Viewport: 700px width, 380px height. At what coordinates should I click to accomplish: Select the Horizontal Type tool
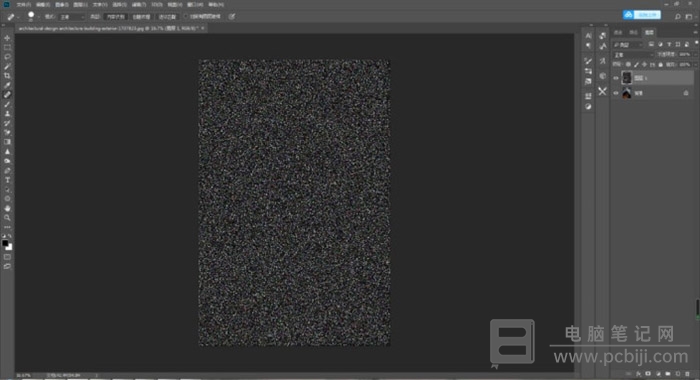(x=7, y=180)
